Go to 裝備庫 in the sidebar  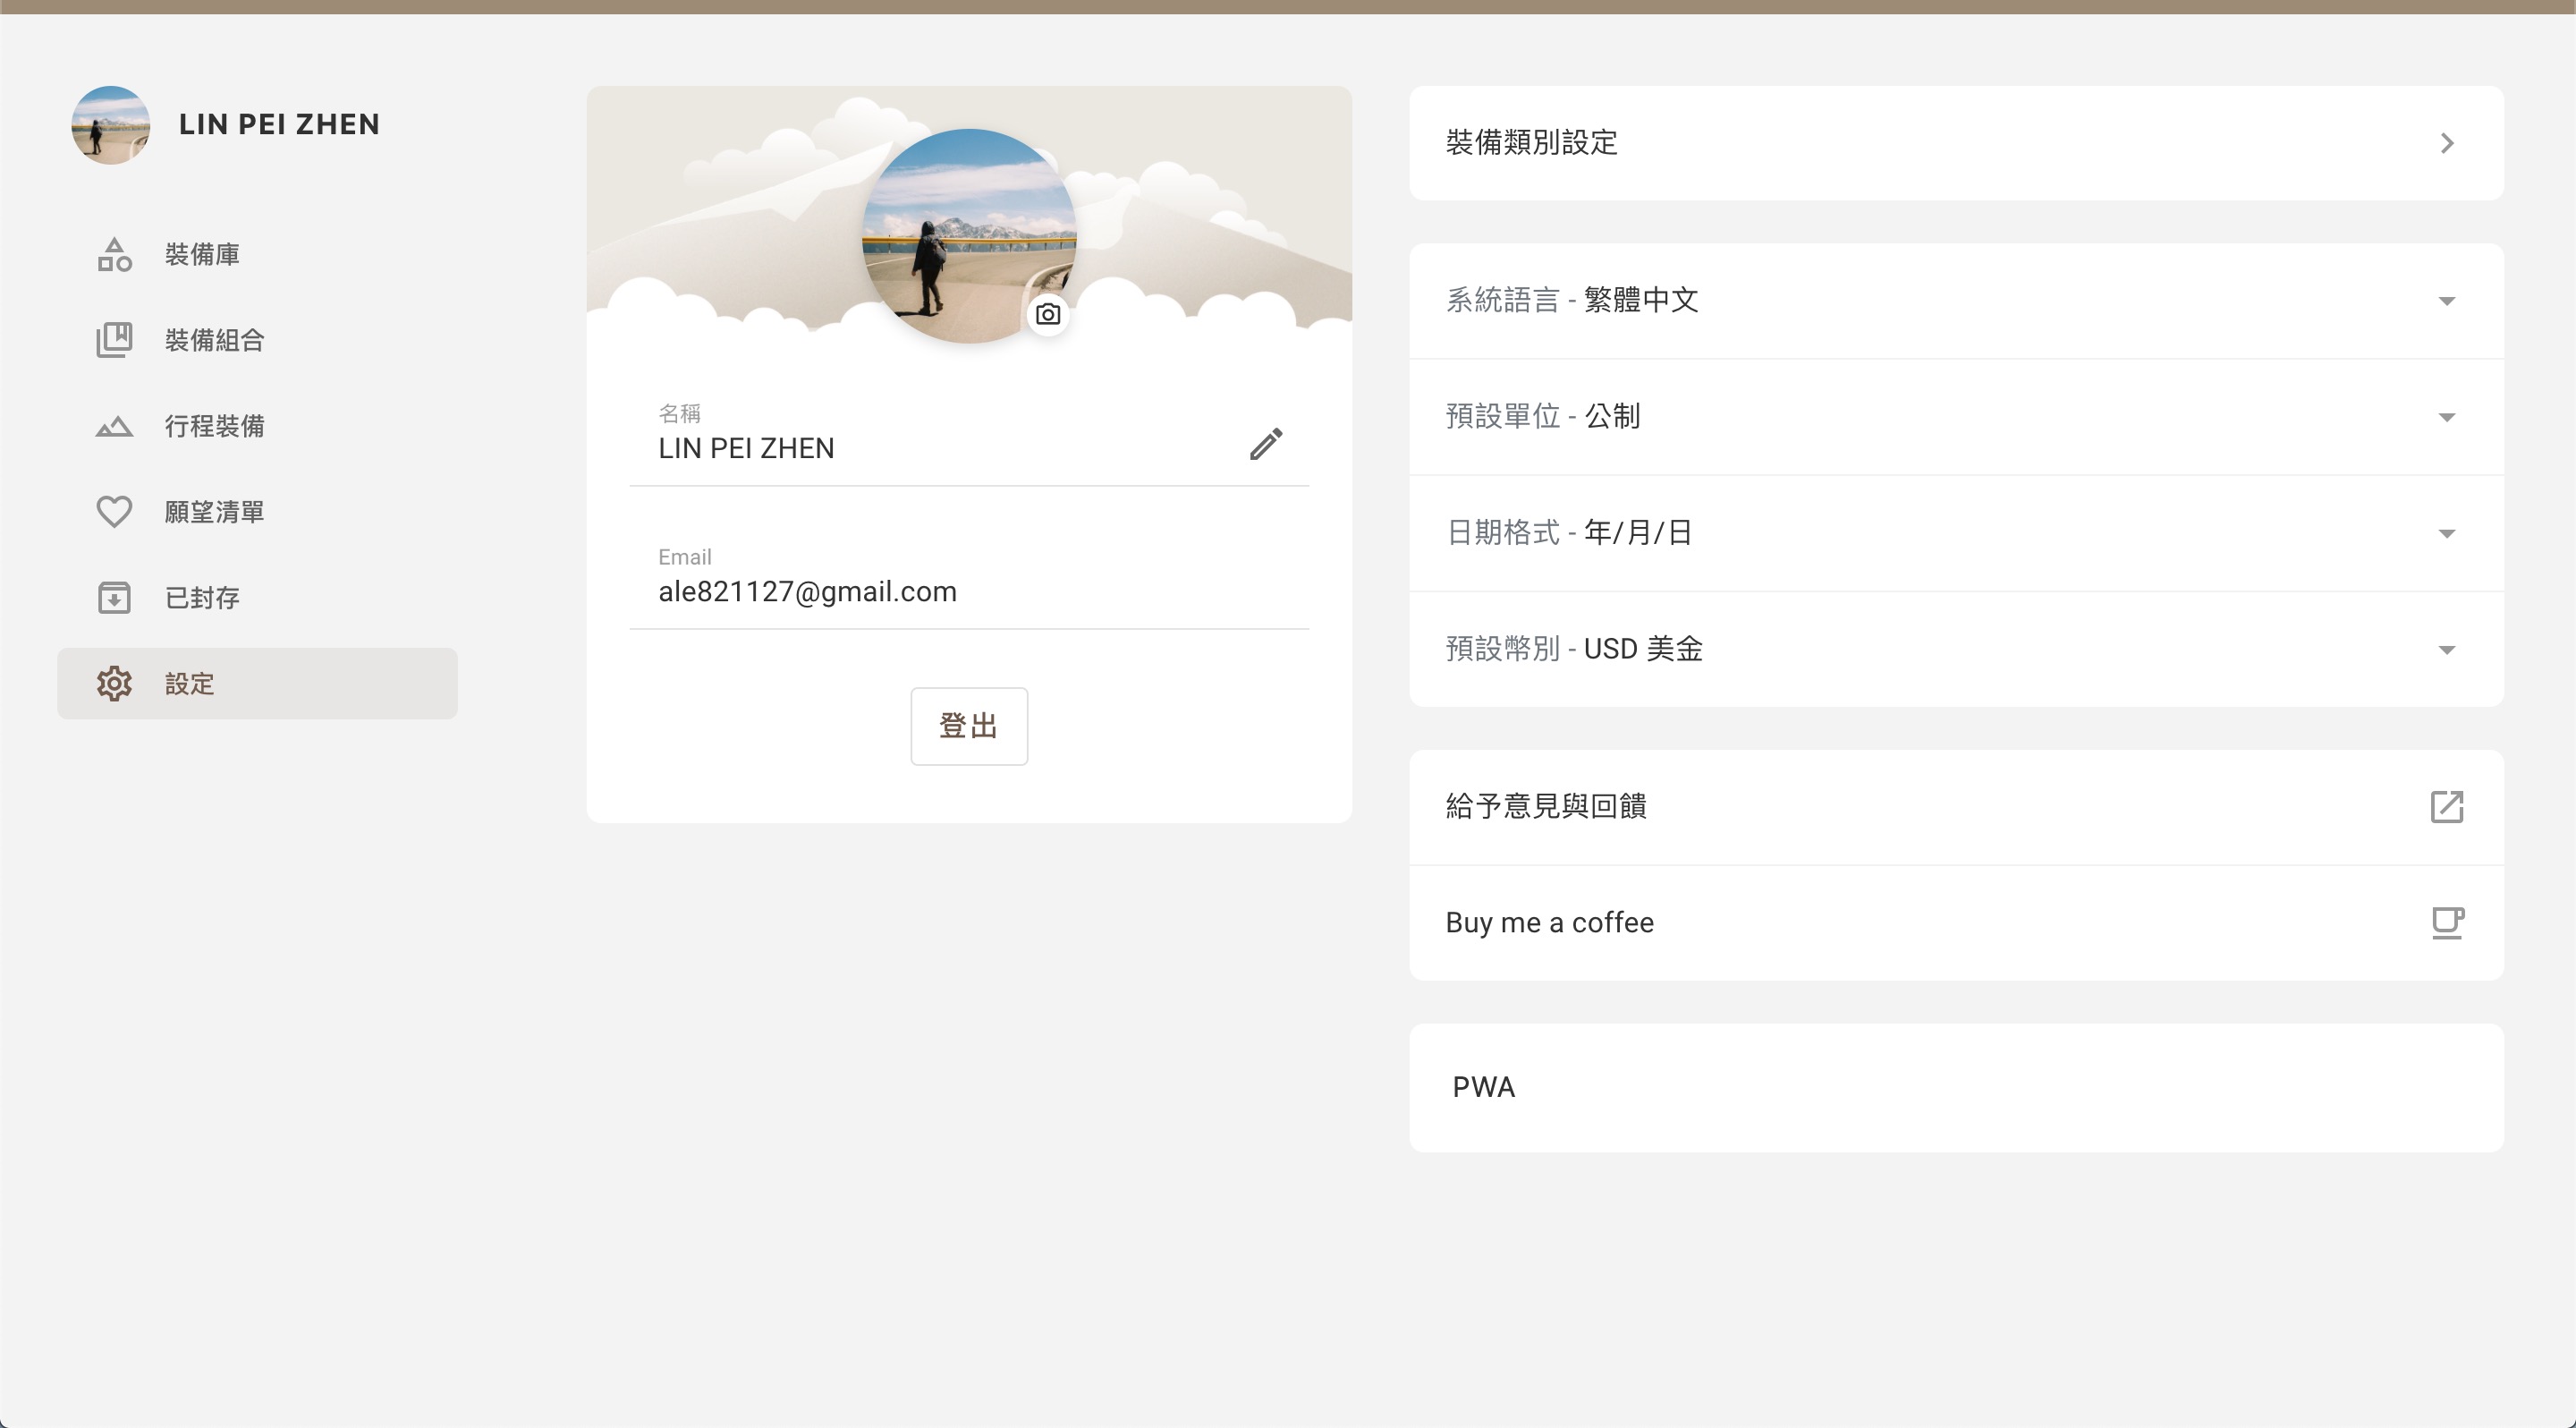point(257,254)
